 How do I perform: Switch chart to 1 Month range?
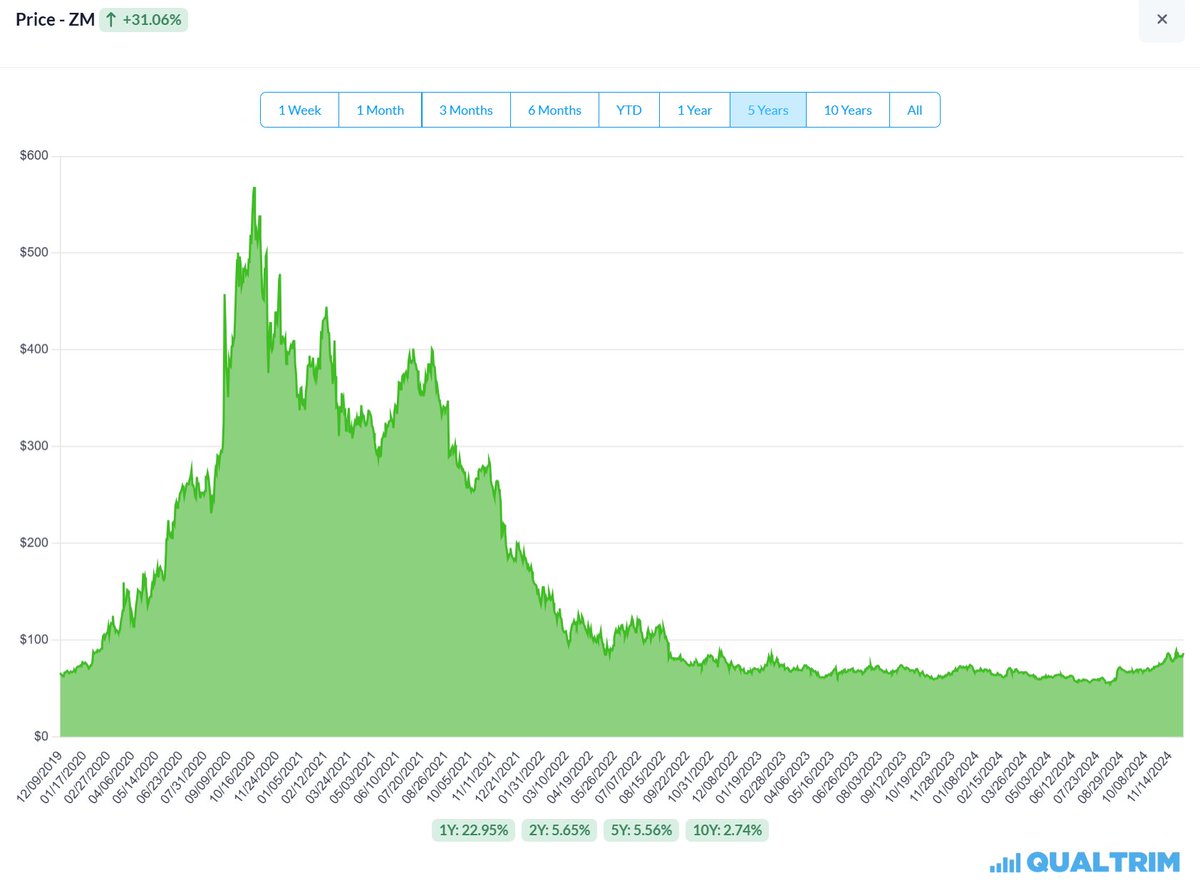pos(380,110)
